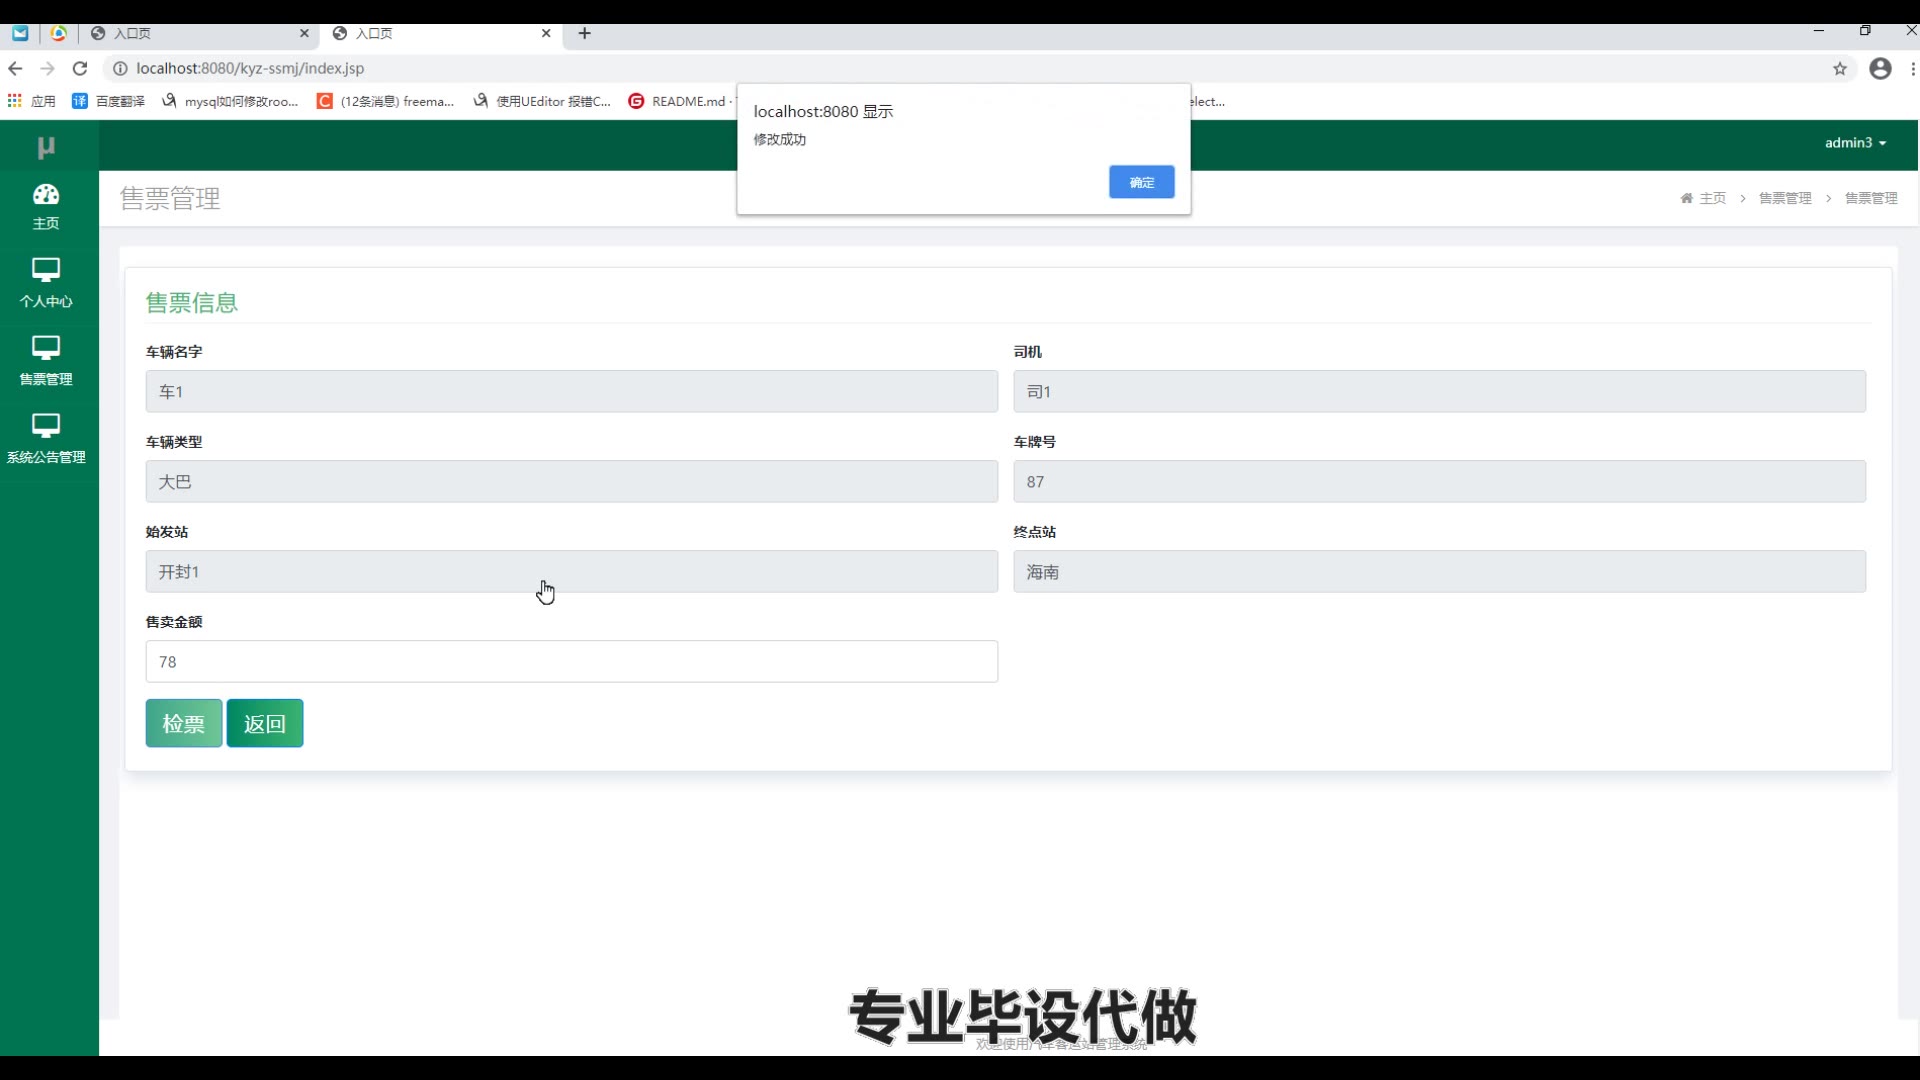This screenshot has height=1080, width=1920.
Task: Bookmark the page with the star icon
Action: pos(1839,68)
